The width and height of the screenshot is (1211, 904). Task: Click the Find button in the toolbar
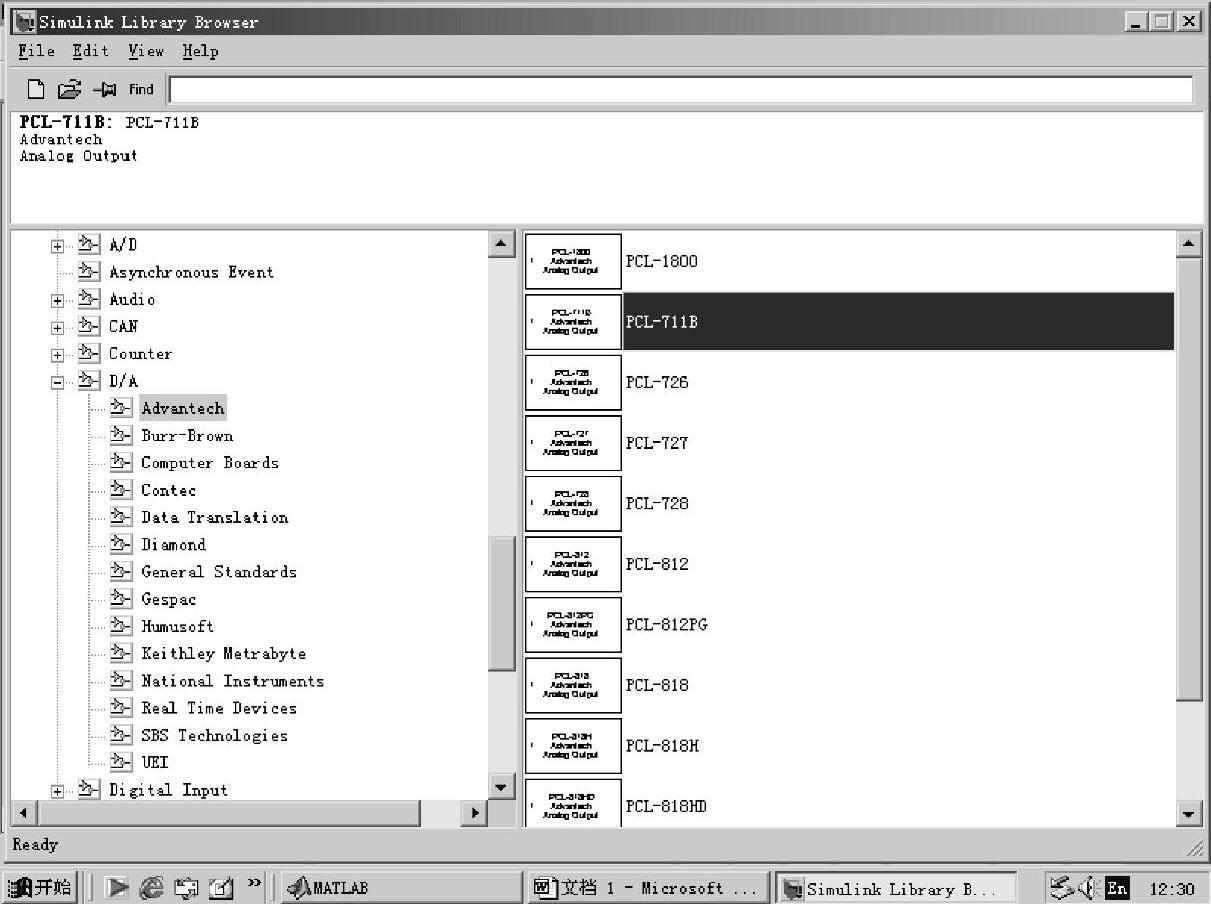(141, 90)
